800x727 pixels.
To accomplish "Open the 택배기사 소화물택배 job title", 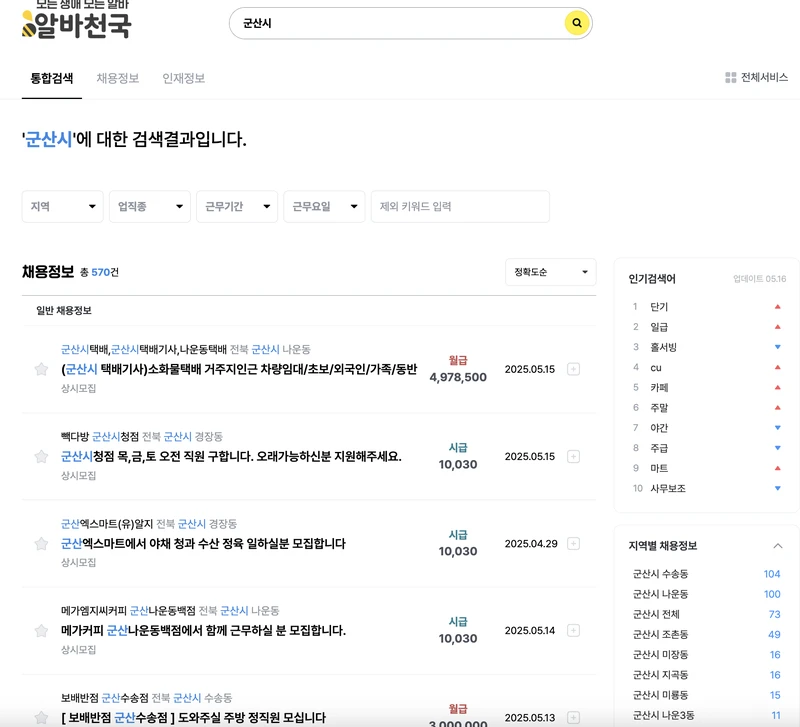I will (x=239, y=369).
